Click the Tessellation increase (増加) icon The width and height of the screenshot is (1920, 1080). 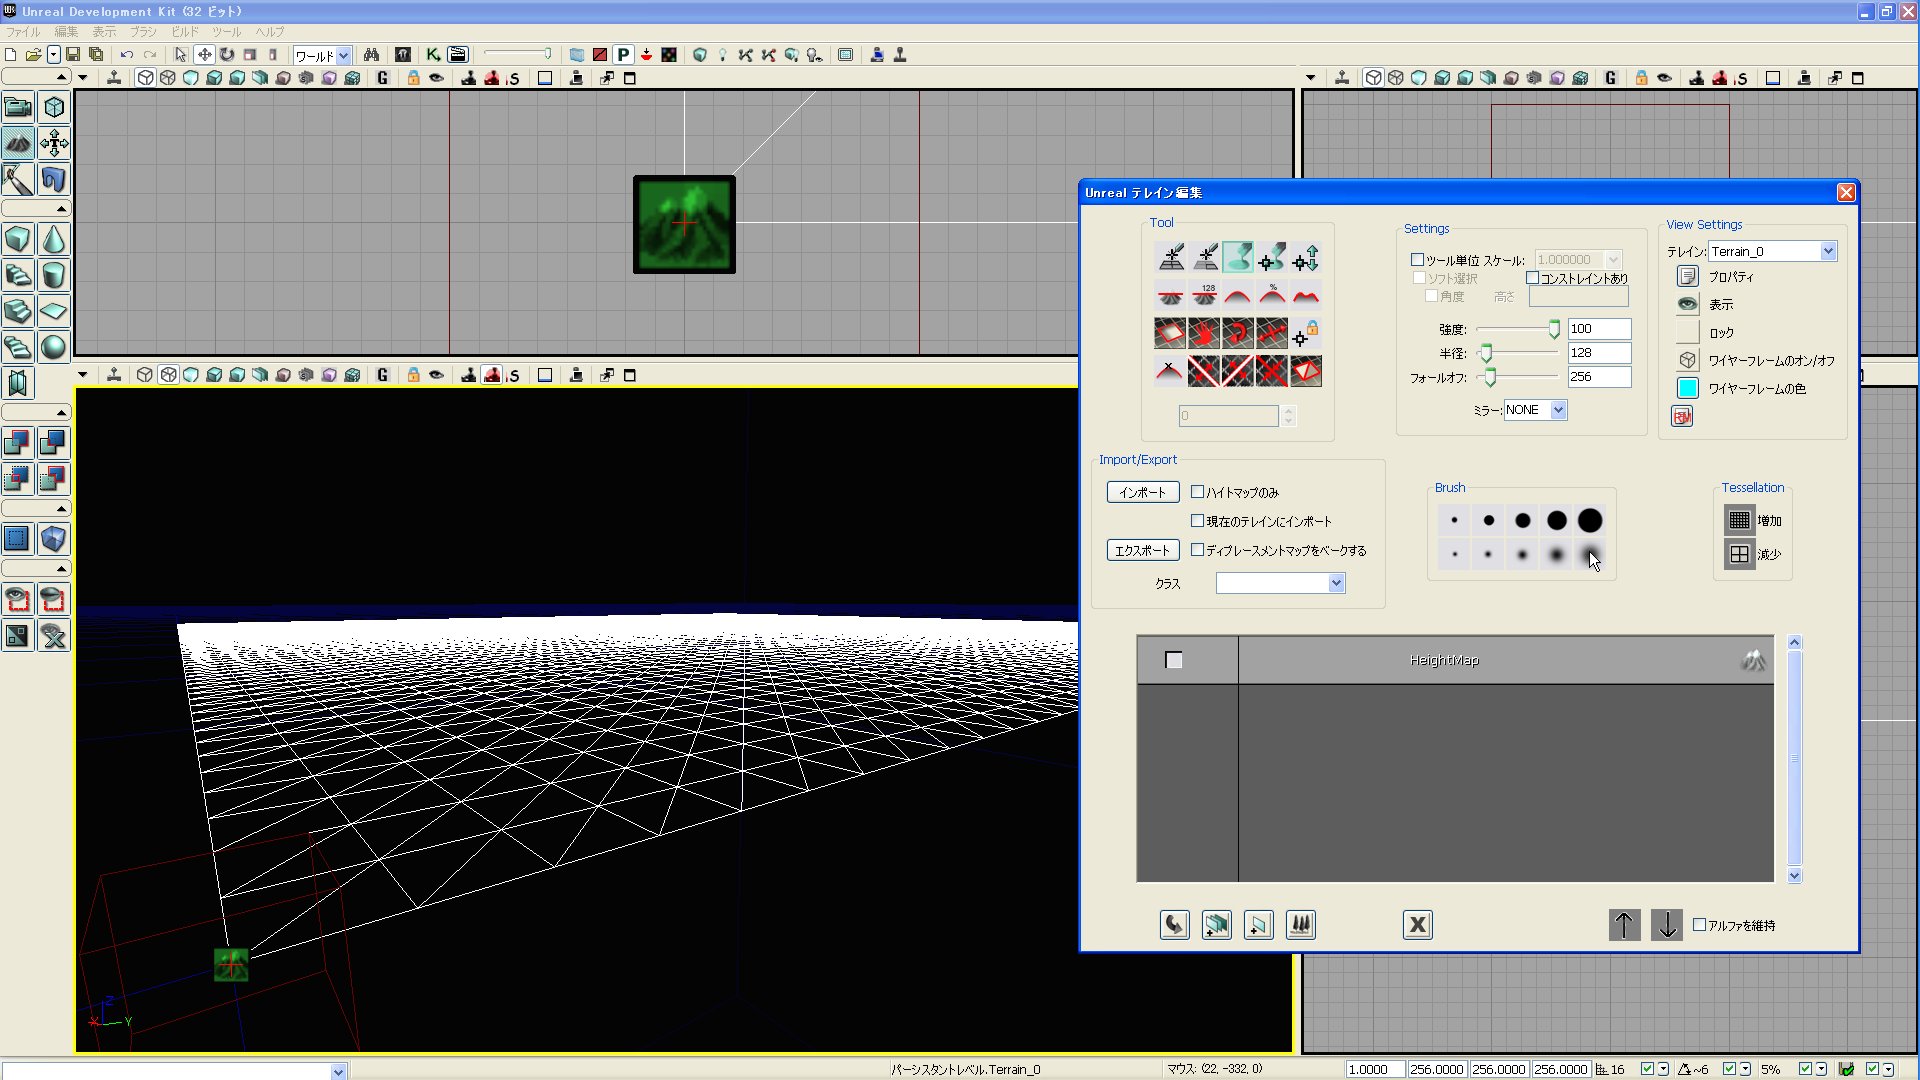pyautogui.click(x=1739, y=520)
